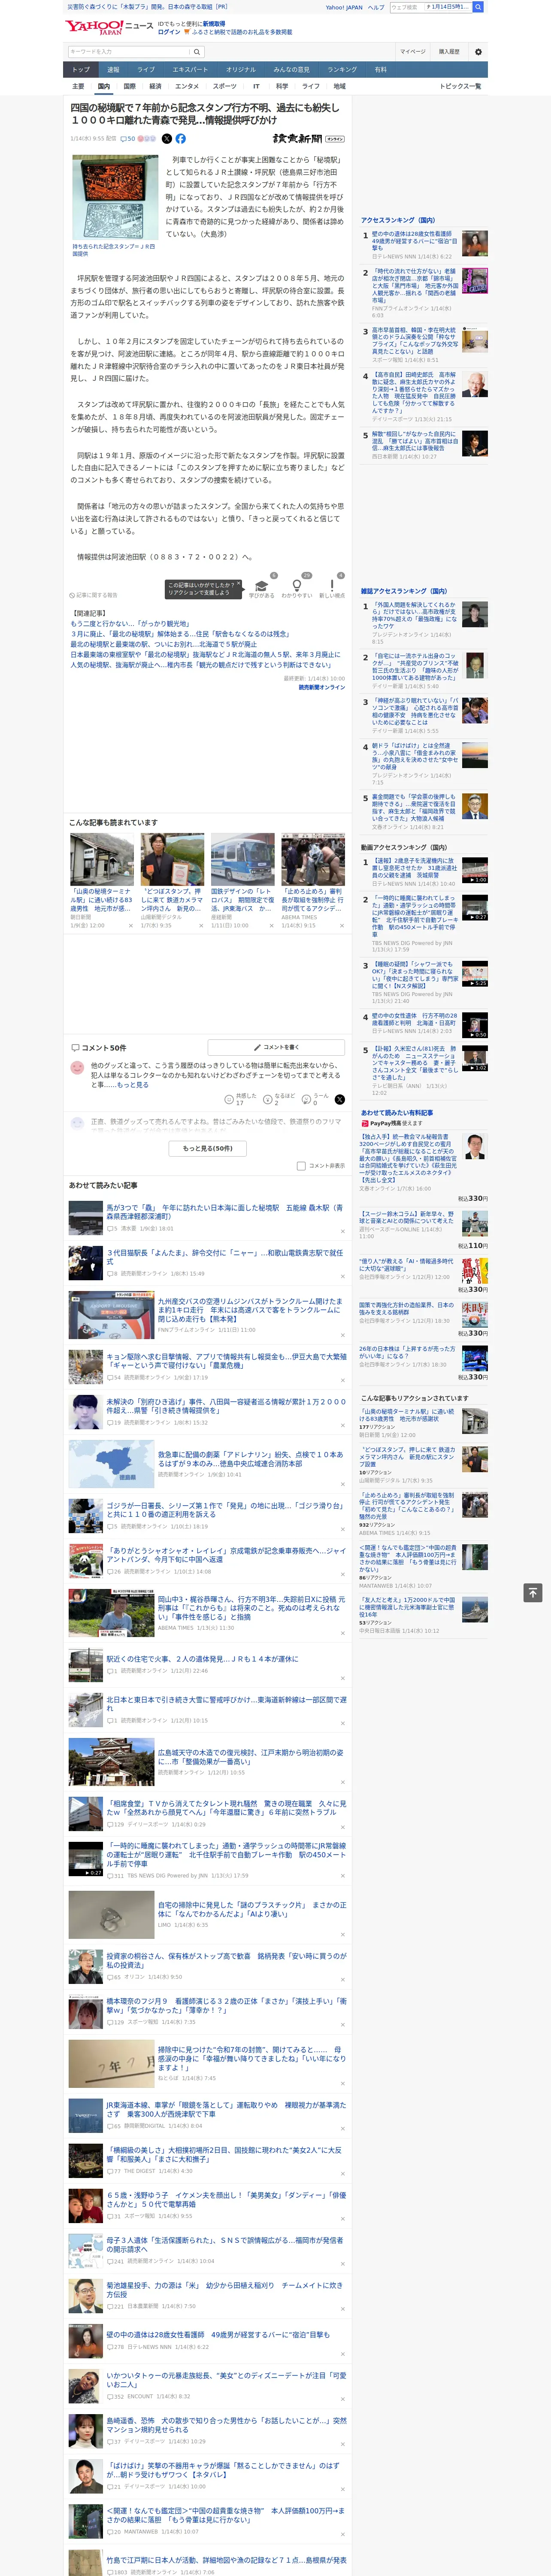
Task: Open article comments via 50 bubble icon
Action: [128, 139]
